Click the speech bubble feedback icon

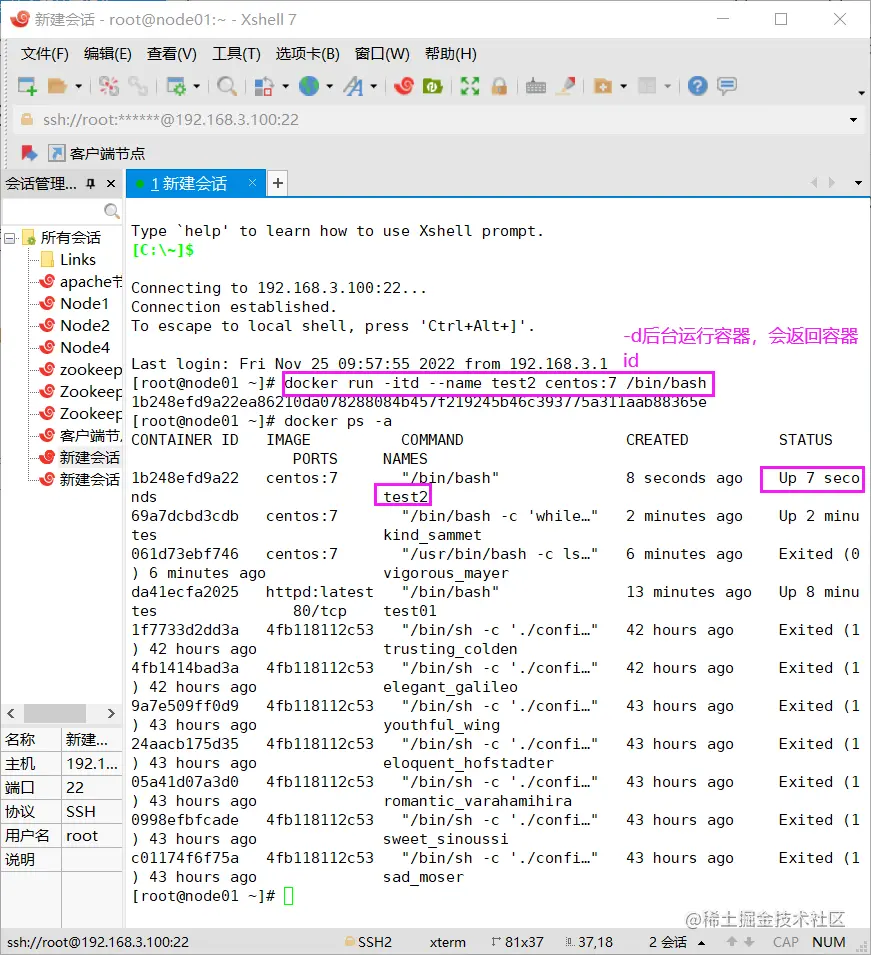pyautogui.click(x=727, y=86)
